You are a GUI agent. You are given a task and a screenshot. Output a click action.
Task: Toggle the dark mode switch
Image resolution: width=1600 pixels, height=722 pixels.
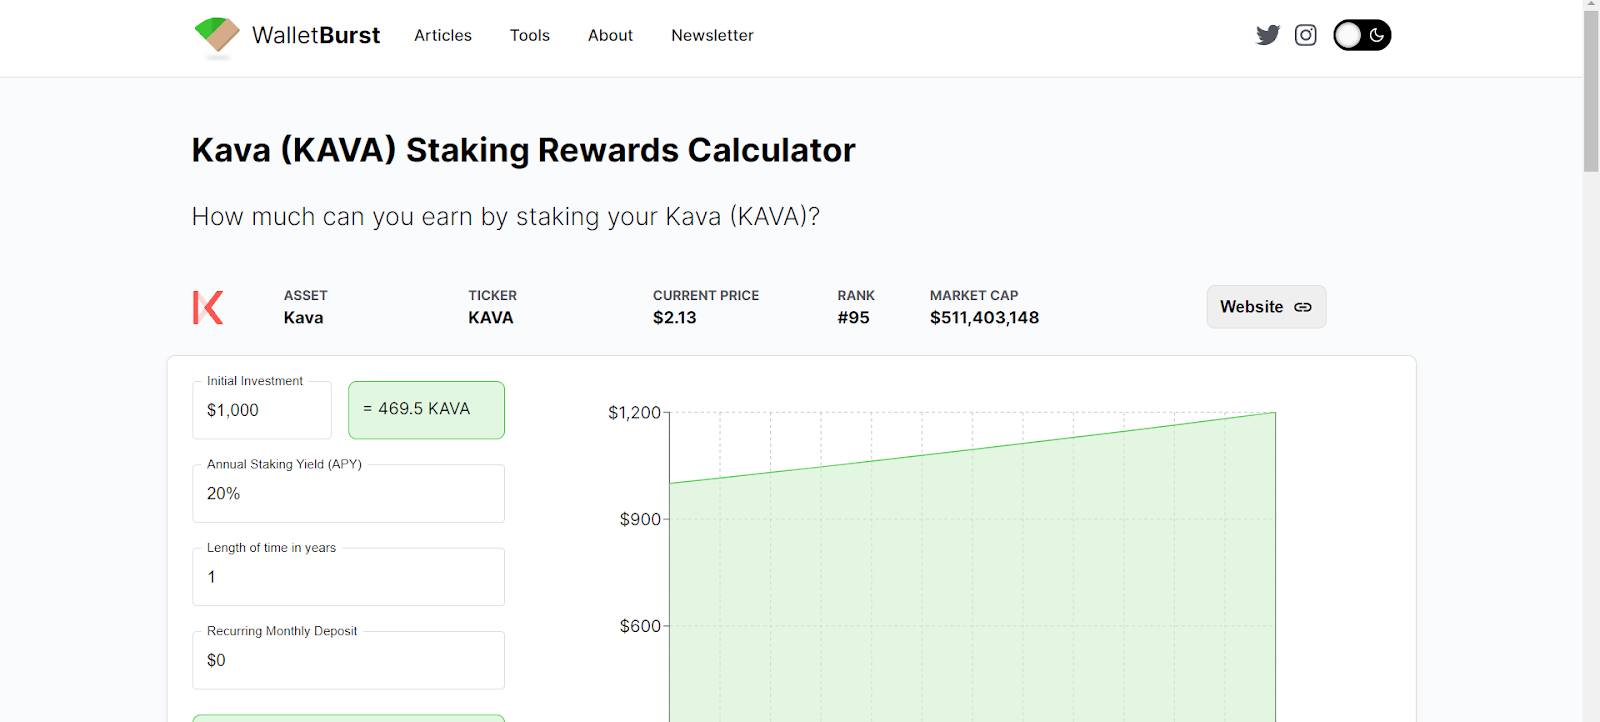[x=1362, y=35]
